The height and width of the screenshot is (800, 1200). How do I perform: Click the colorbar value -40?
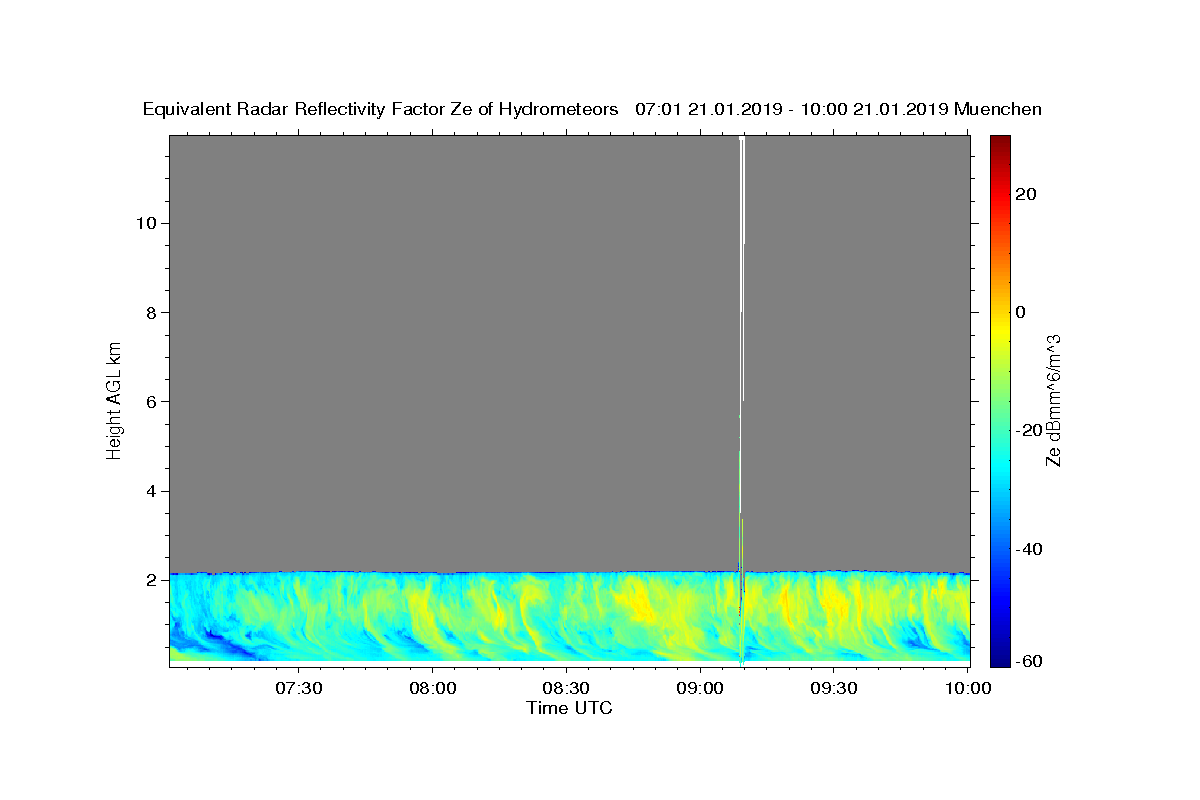click(1027, 548)
